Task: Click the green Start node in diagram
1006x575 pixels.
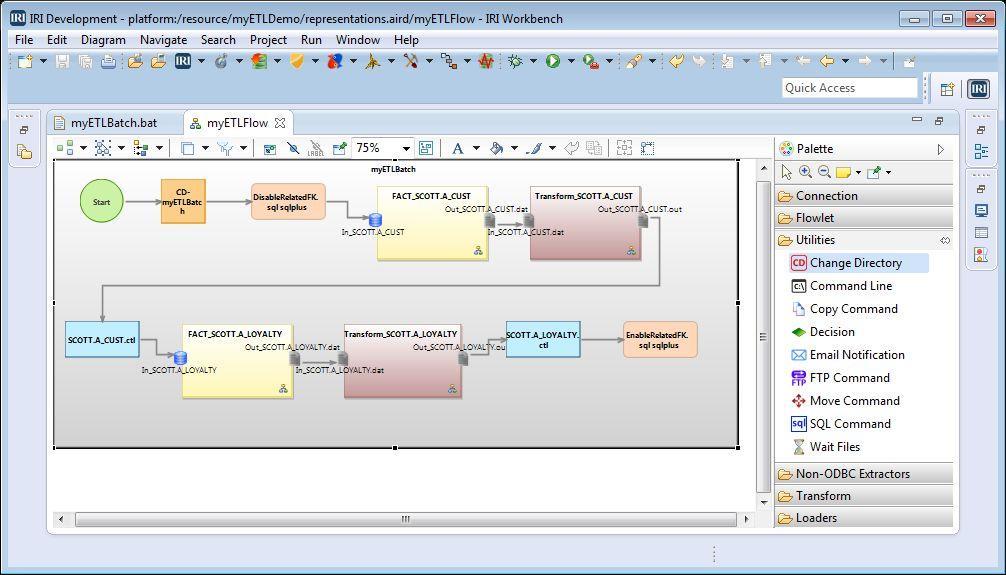Action: (x=101, y=202)
